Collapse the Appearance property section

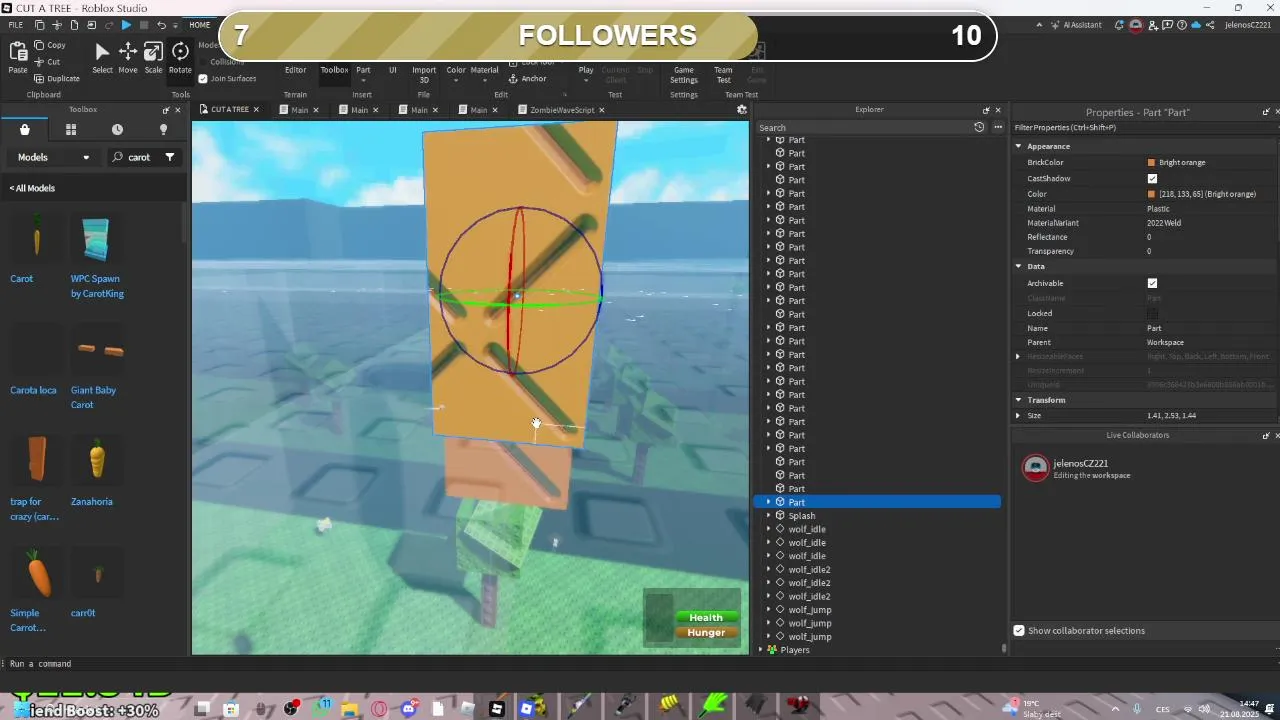(1019, 146)
